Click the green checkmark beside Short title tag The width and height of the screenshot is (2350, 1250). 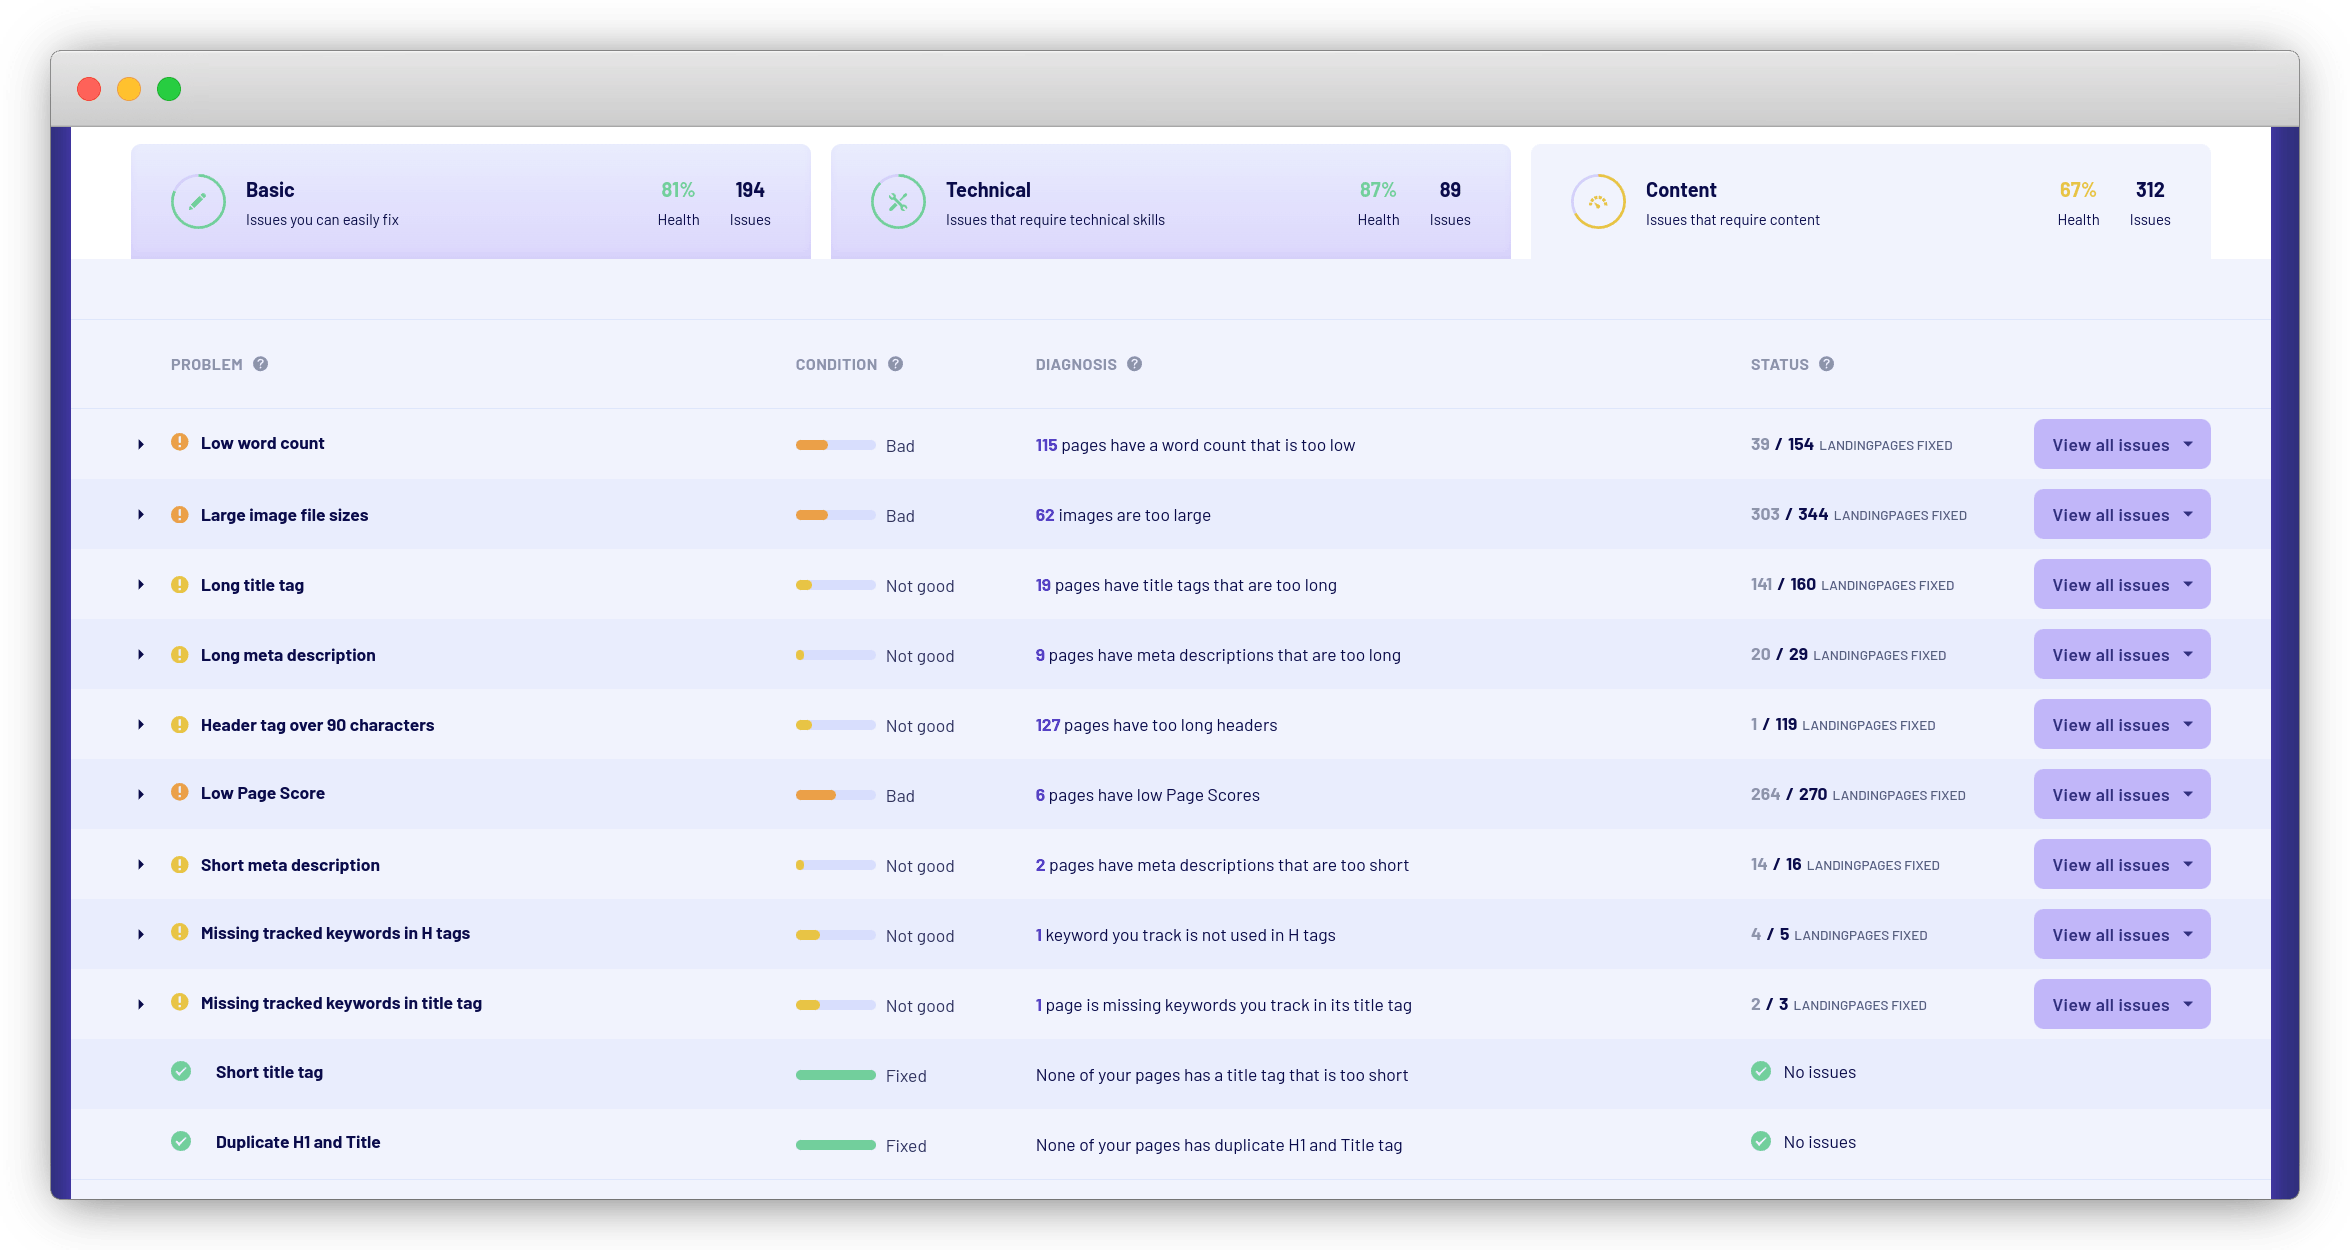click(181, 1070)
